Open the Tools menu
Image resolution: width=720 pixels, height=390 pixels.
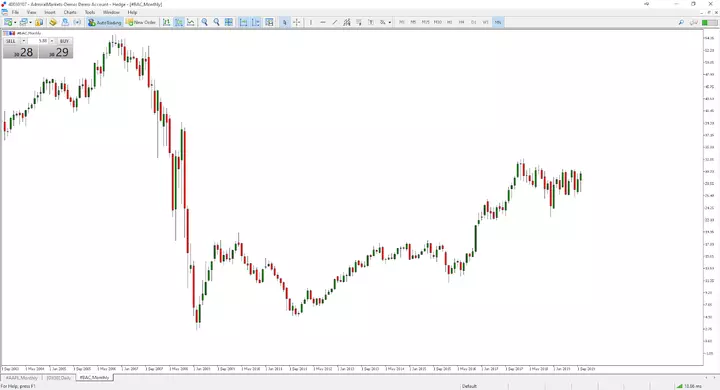(90, 12)
